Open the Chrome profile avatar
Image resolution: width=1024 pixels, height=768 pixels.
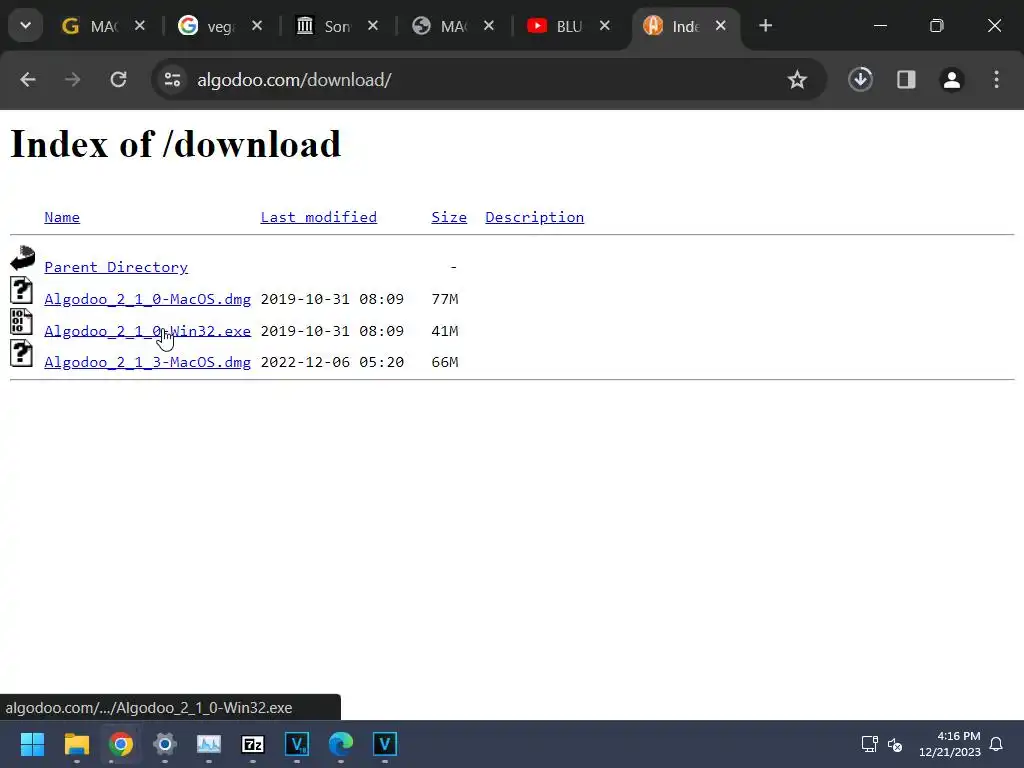pos(952,80)
